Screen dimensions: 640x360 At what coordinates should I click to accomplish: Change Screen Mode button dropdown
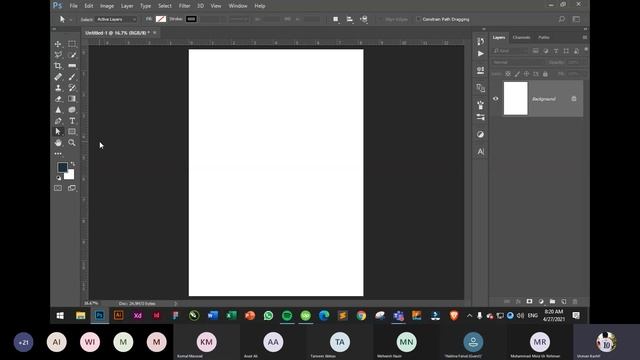pyautogui.click(x=71, y=188)
